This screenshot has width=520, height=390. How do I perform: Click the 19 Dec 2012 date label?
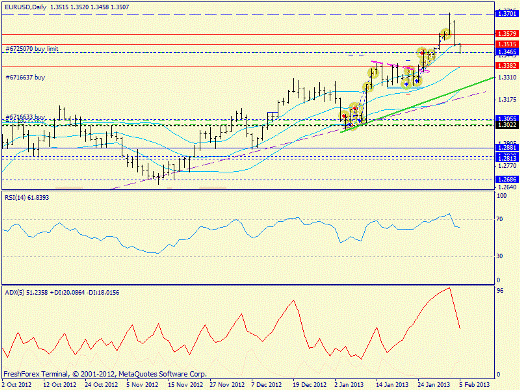(x=310, y=384)
